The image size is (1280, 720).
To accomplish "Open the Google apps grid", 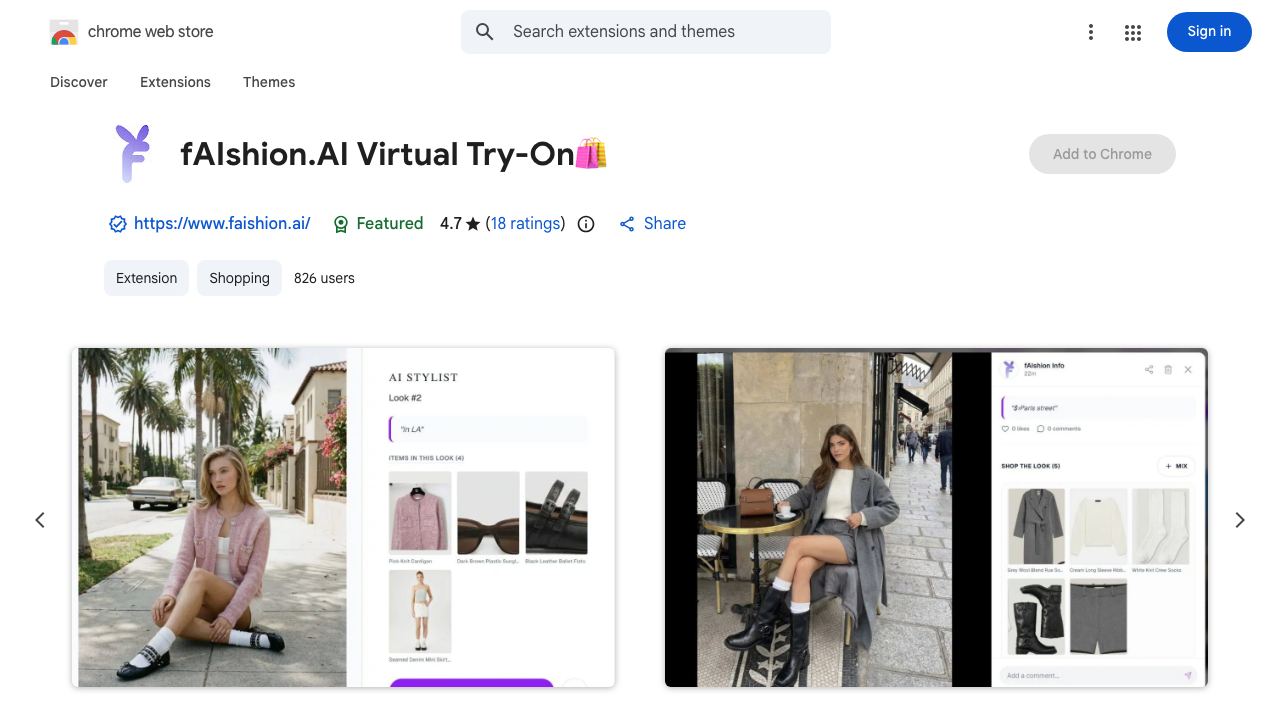I will coord(1133,32).
